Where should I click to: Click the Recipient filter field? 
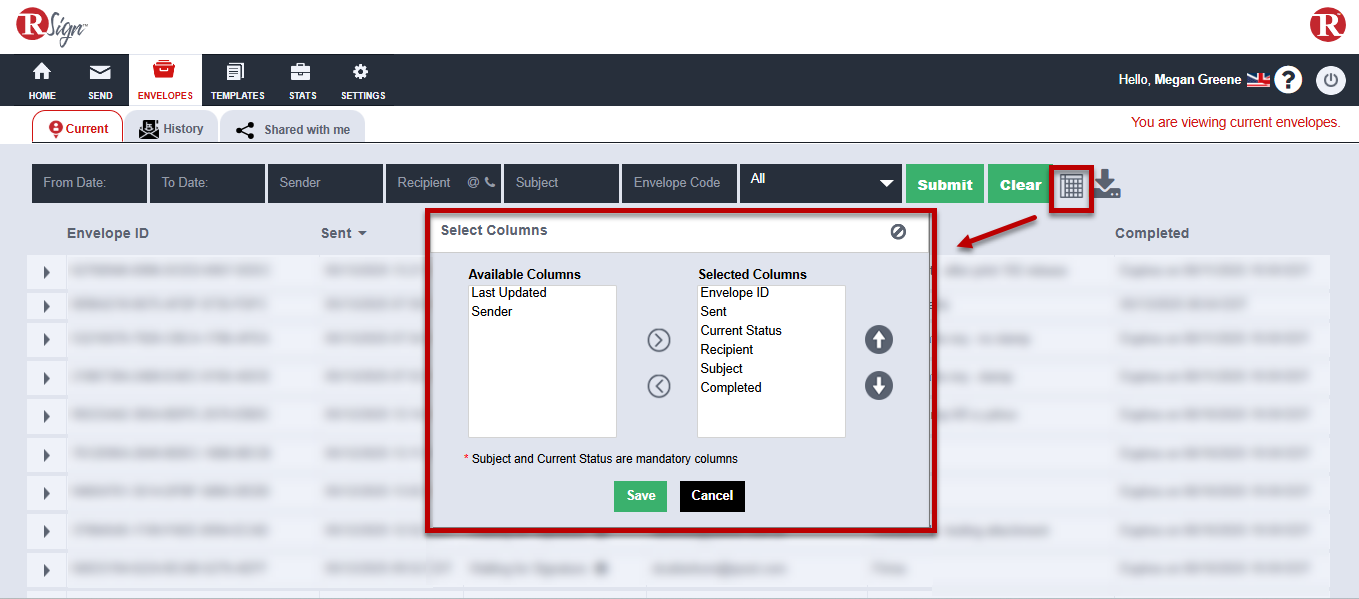pyautogui.click(x=443, y=183)
